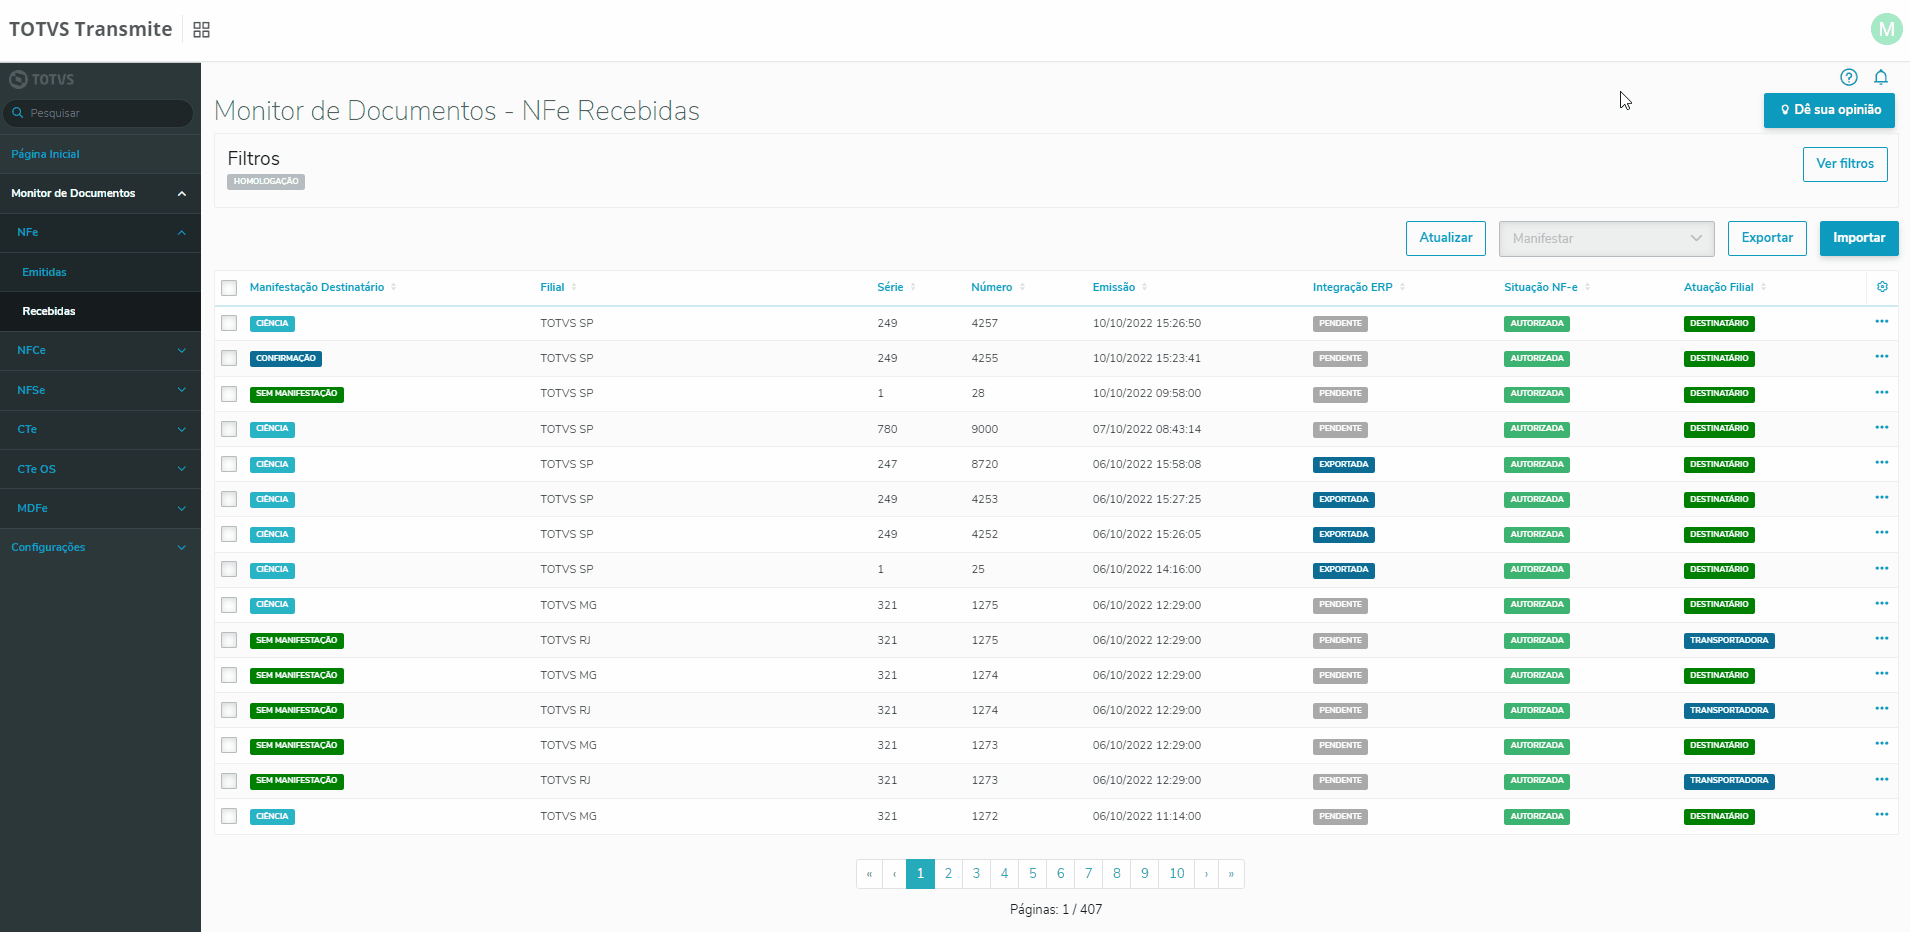
Task: Open row actions for NFe number 9000
Action: [x=1882, y=428]
